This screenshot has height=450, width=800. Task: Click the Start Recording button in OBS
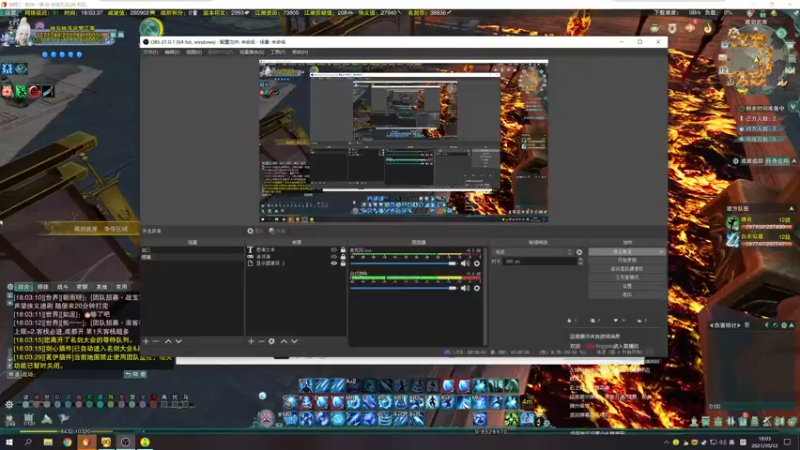click(627, 260)
